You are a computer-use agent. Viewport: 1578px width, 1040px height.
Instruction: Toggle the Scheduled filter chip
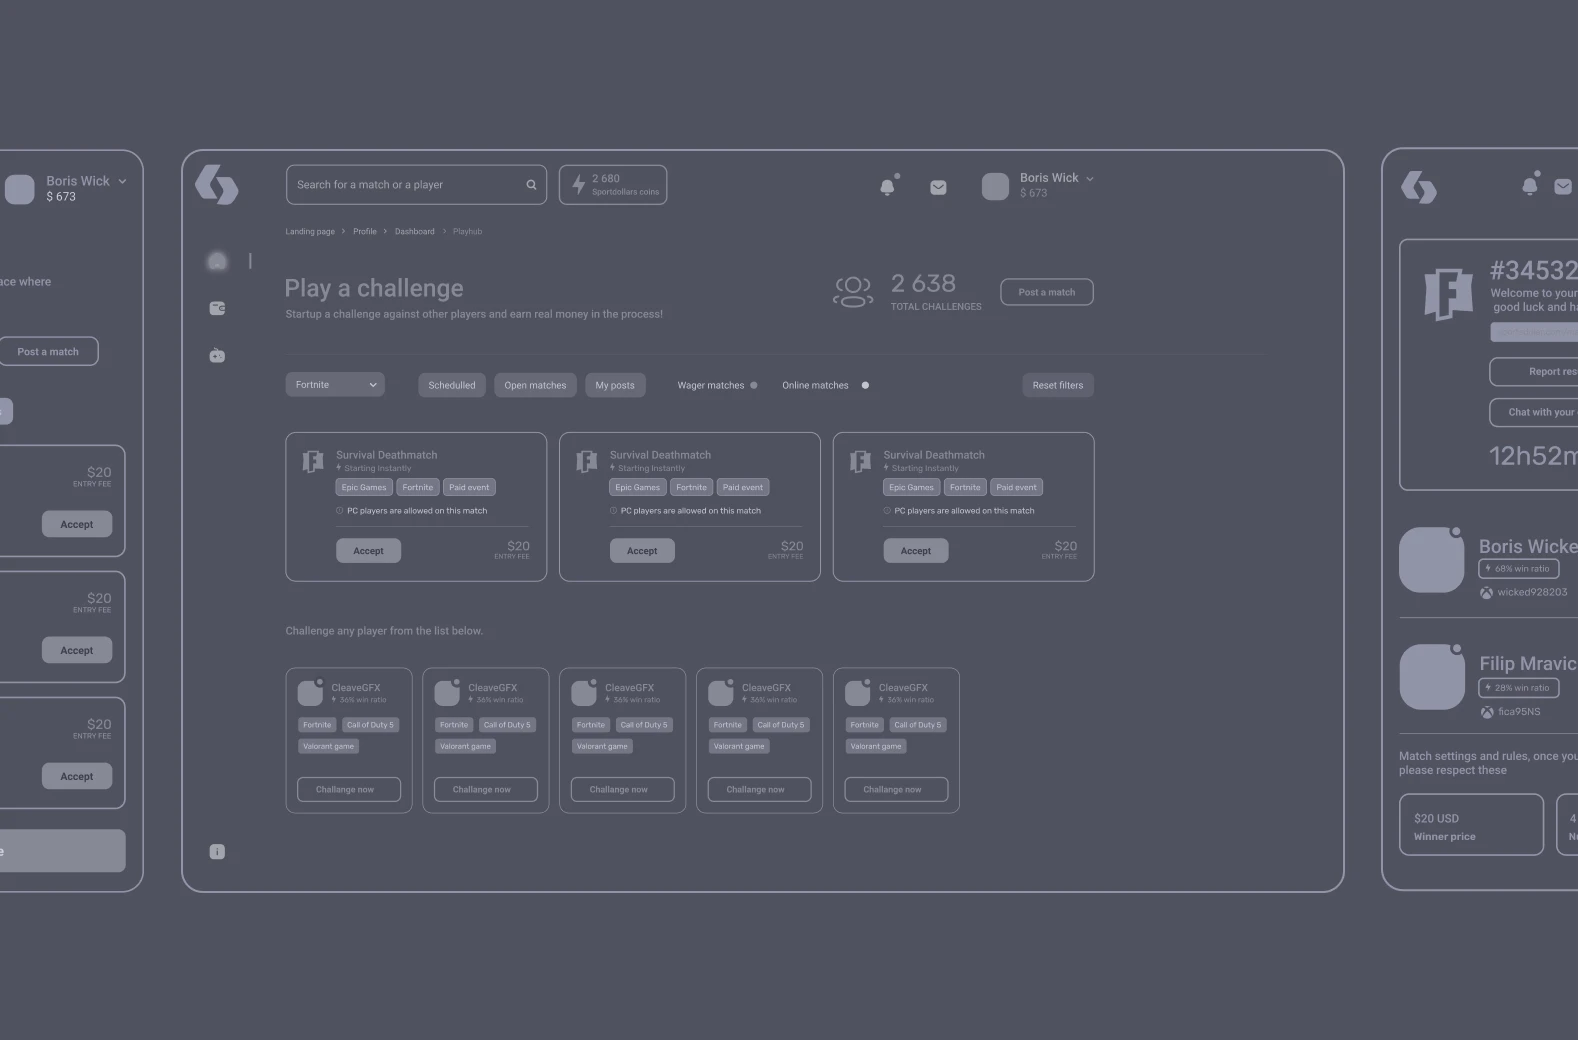(x=452, y=385)
